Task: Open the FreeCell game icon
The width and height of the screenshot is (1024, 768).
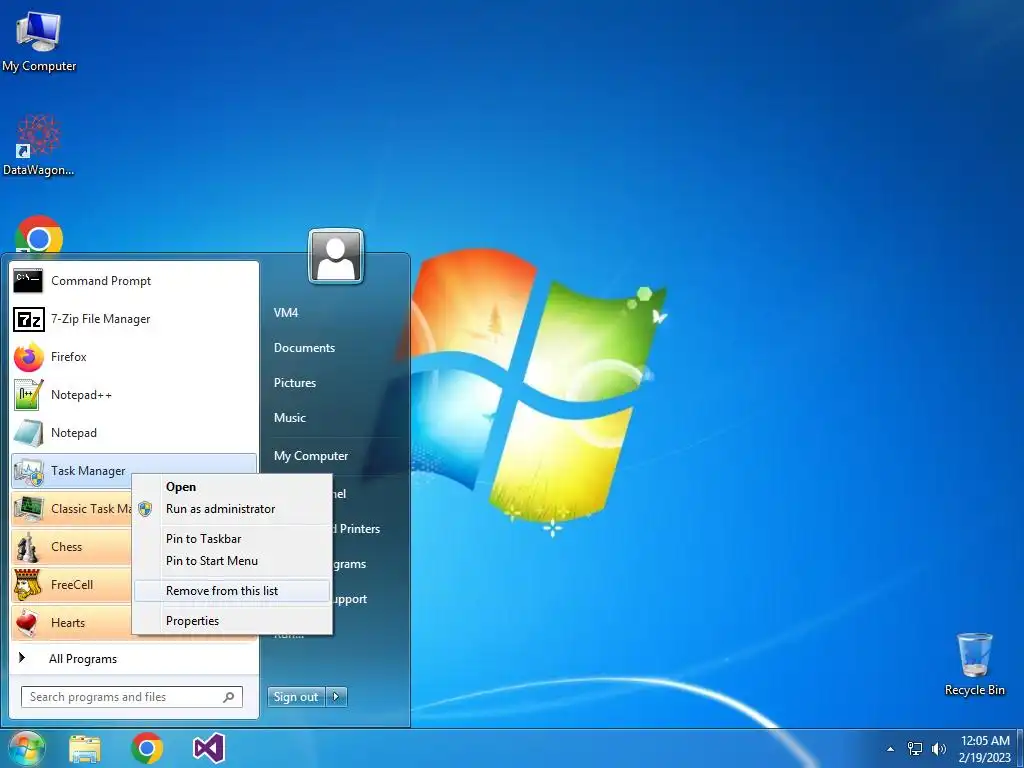Action: 28,585
